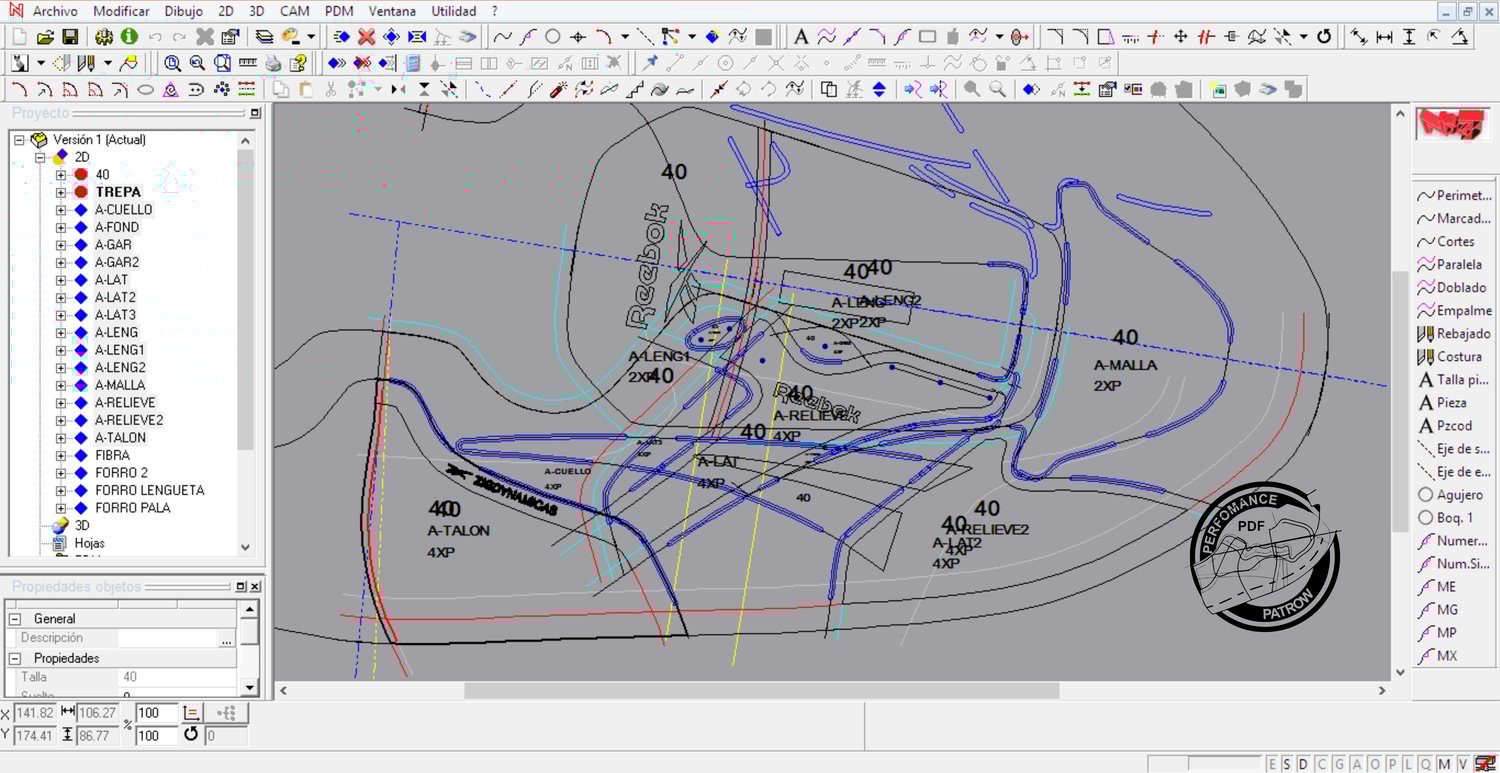Select the Hojas tree item
The height and width of the screenshot is (773, 1500).
click(90, 543)
